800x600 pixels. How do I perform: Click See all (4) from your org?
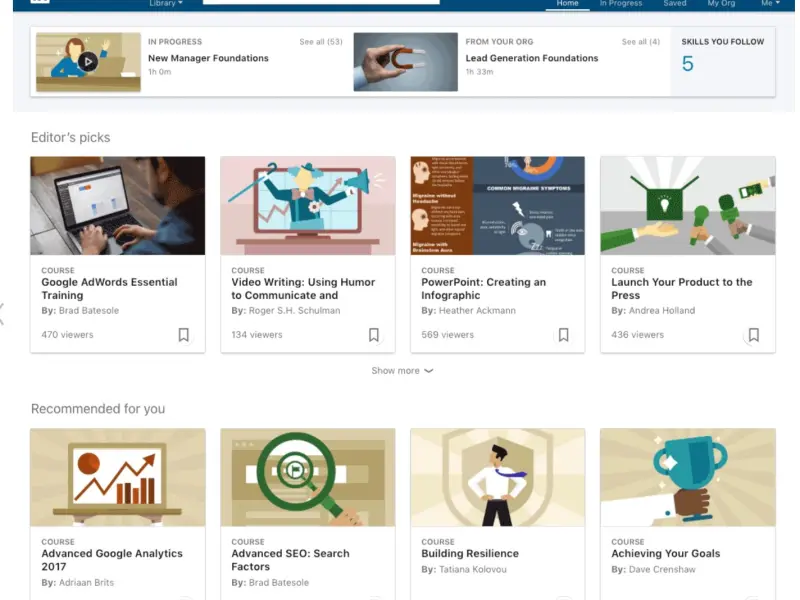coord(640,42)
